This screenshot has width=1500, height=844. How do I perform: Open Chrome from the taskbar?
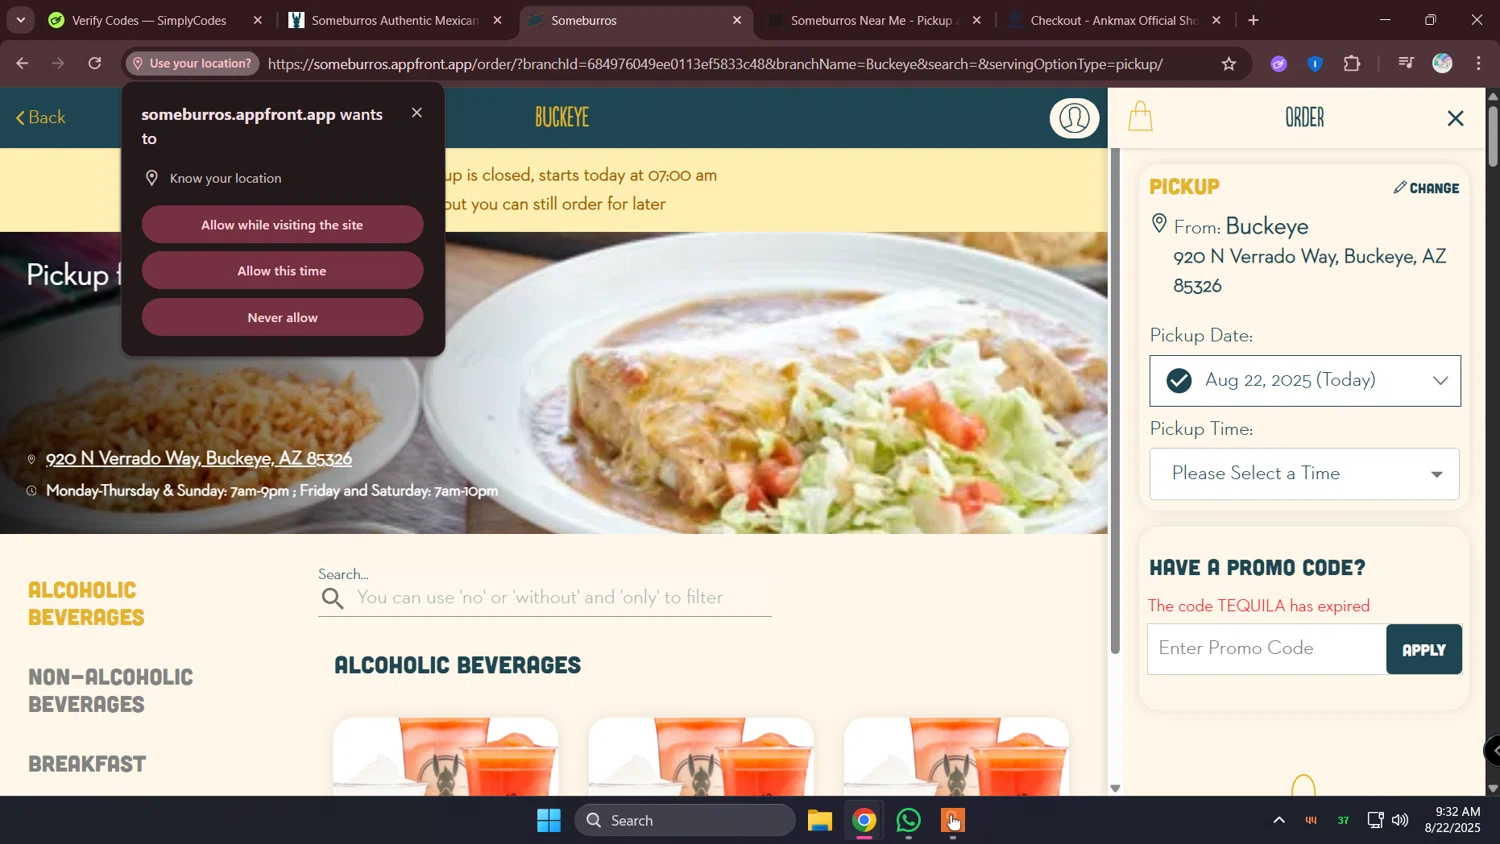[865, 821]
